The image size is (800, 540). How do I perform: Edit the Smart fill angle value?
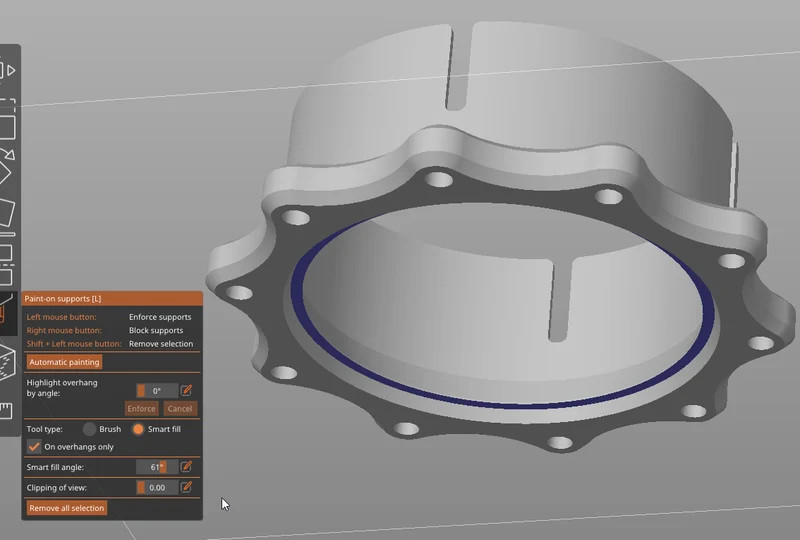[x=186, y=467]
